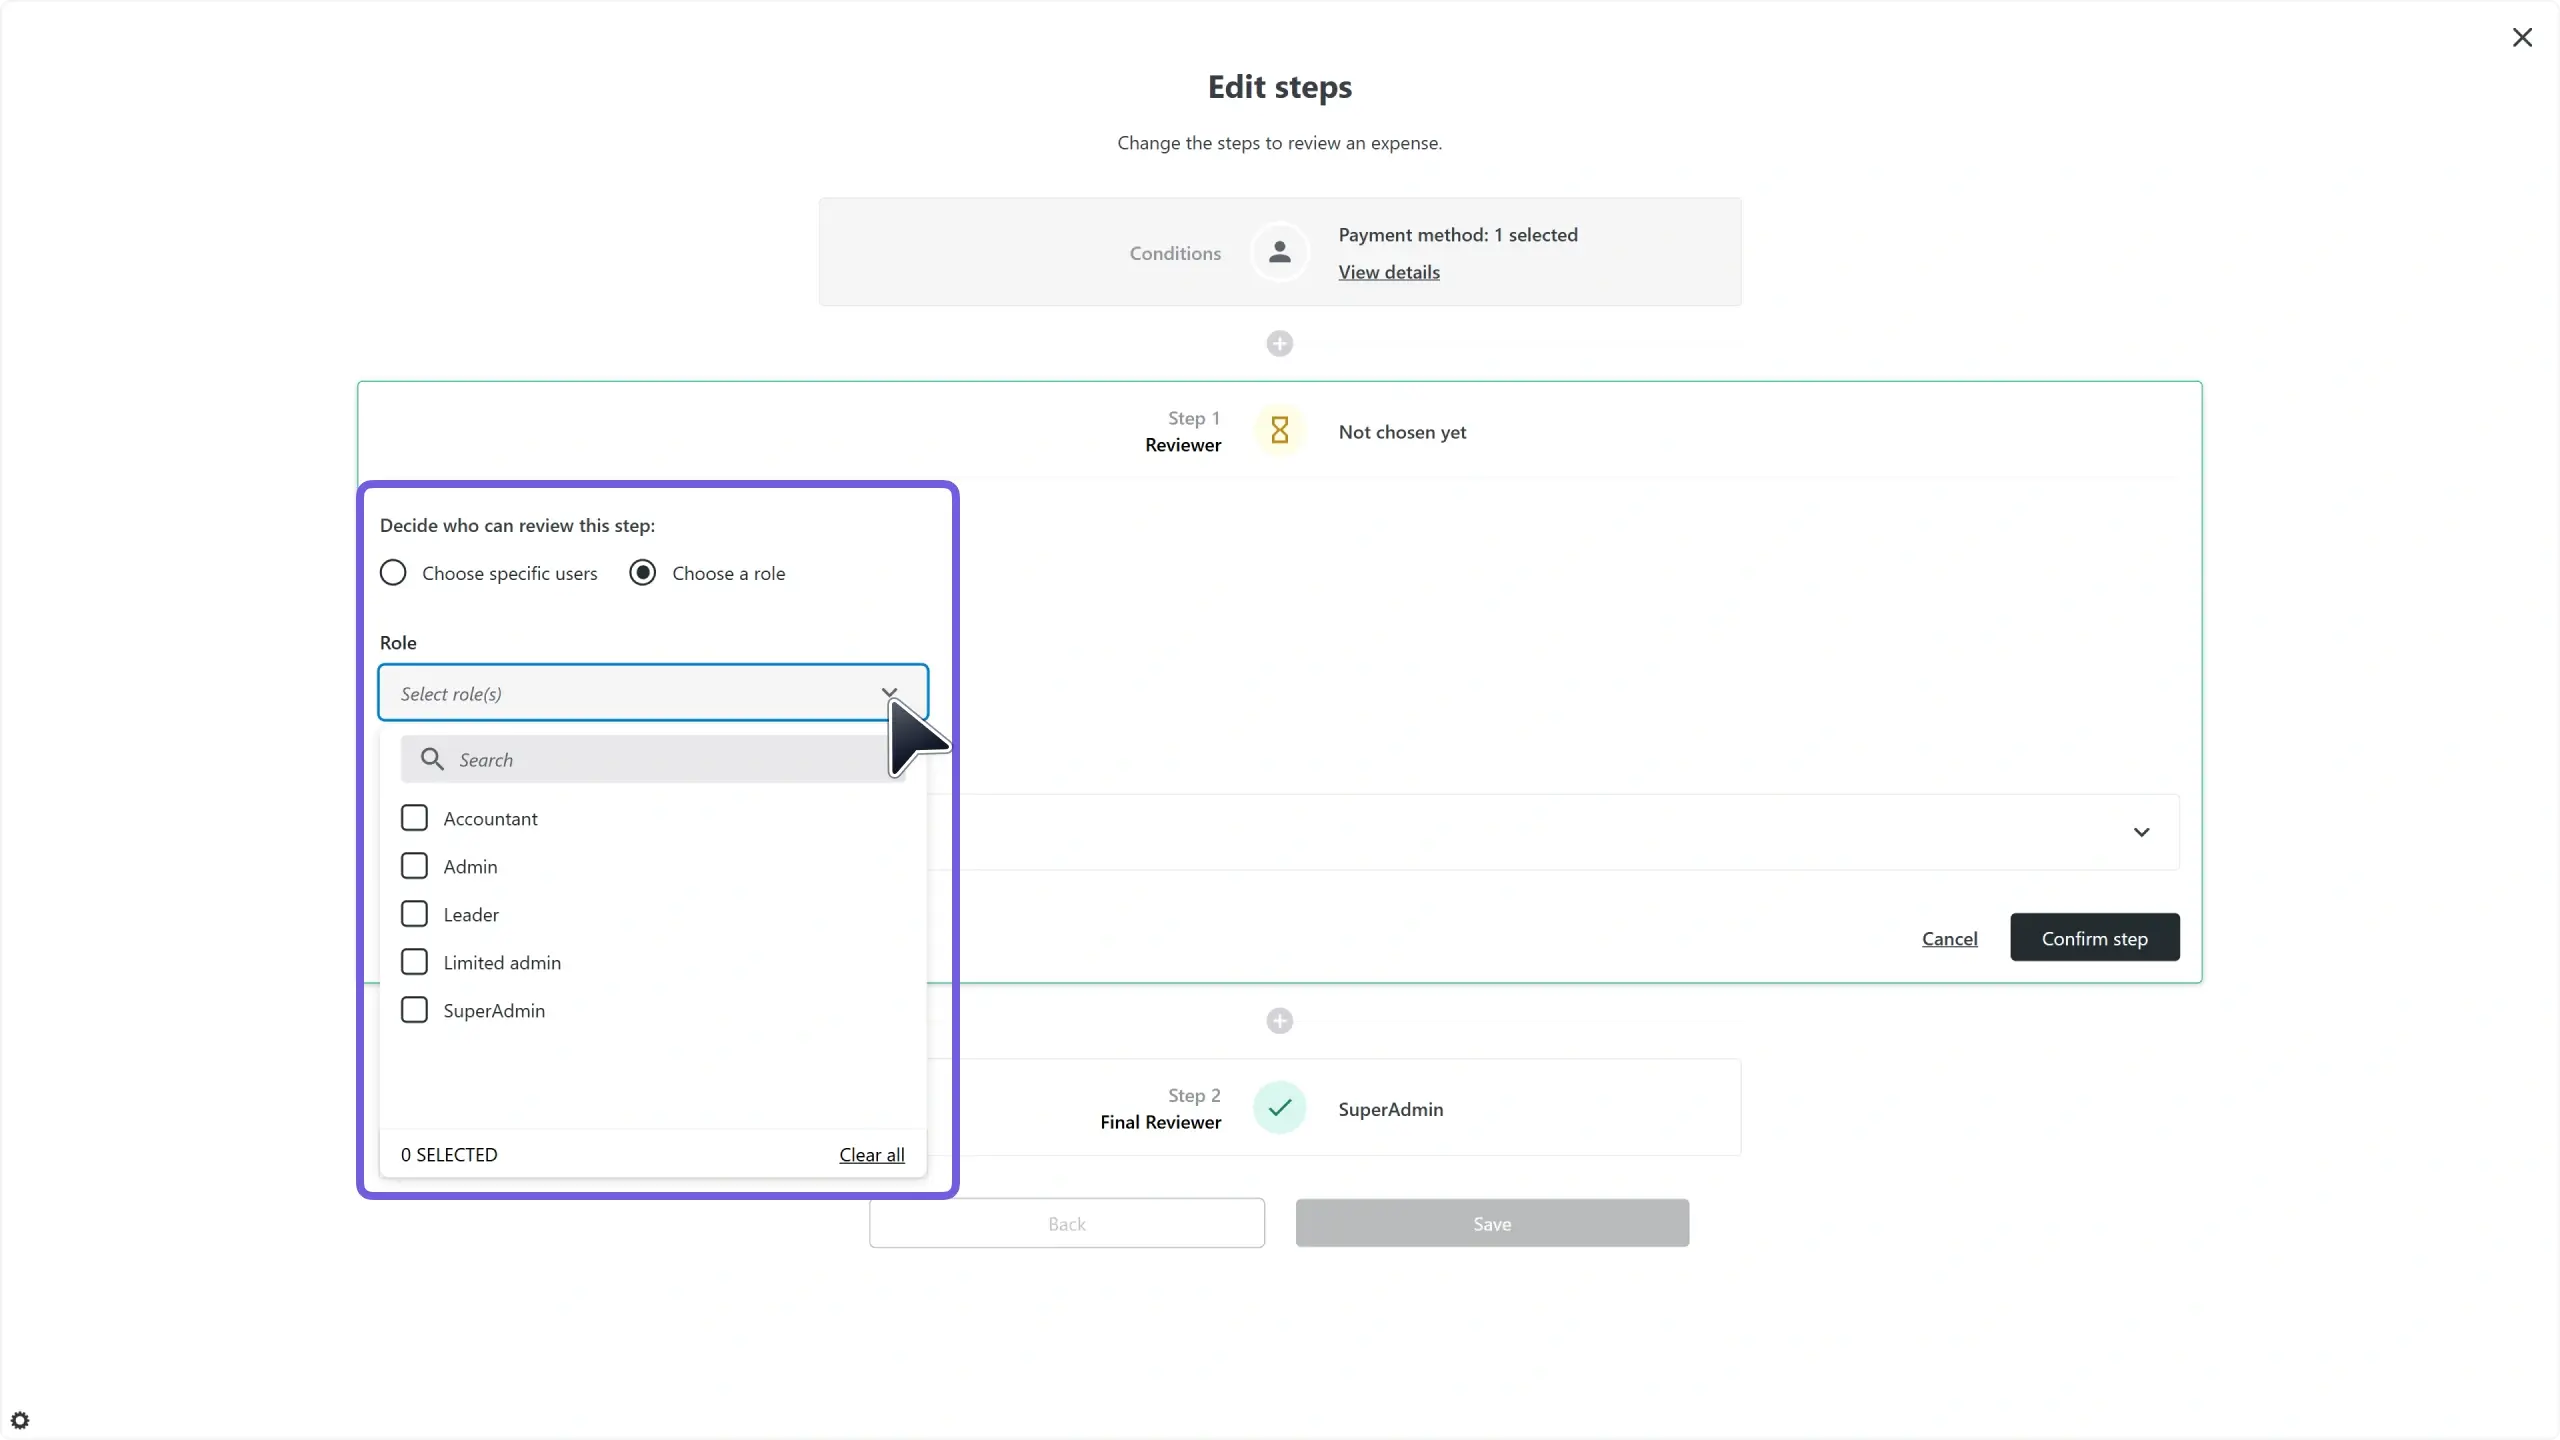Check the Accountant role checkbox

click(x=414, y=818)
